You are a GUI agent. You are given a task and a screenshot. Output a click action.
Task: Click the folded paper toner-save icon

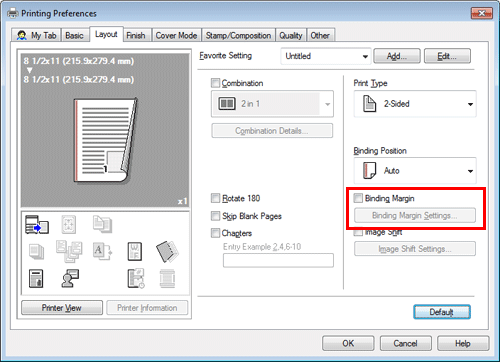pos(167,252)
